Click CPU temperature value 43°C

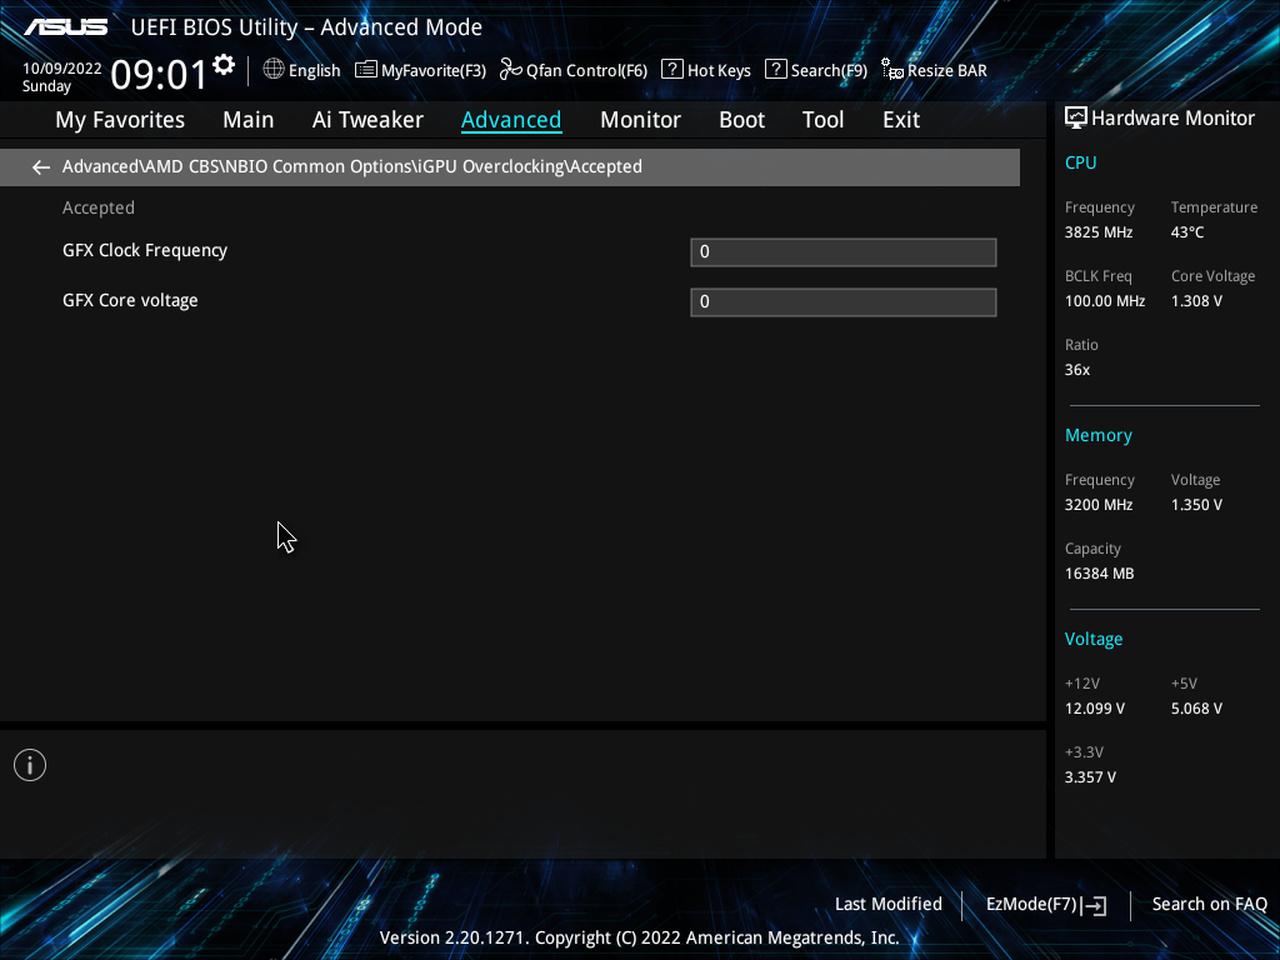tap(1187, 232)
